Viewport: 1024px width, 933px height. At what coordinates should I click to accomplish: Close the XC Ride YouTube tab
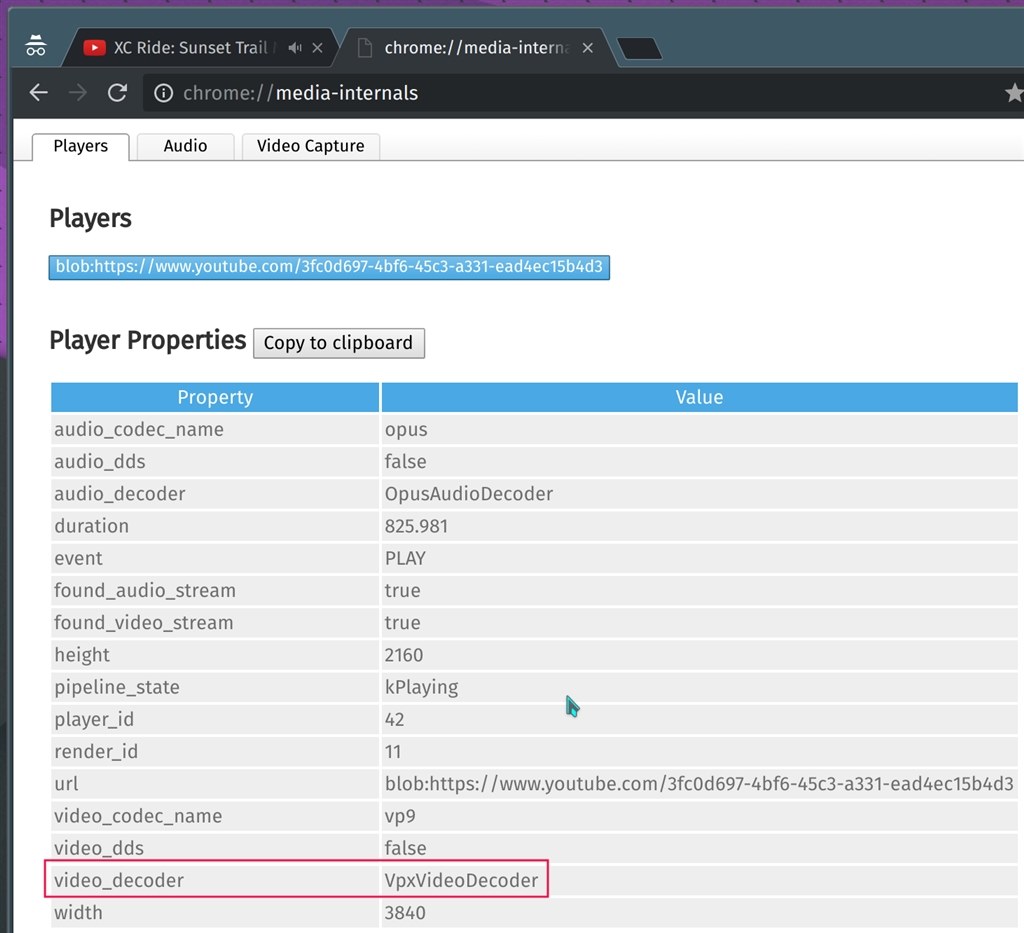318,48
